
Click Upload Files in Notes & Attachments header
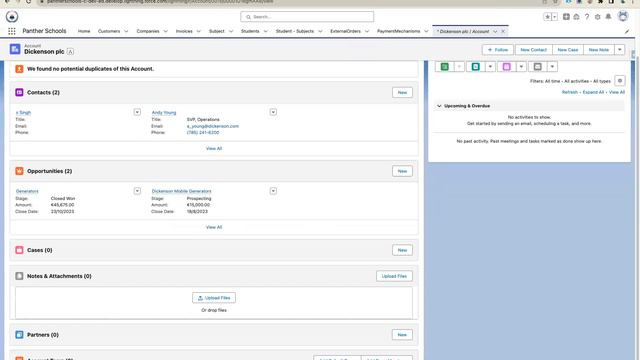(x=394, y=276)
